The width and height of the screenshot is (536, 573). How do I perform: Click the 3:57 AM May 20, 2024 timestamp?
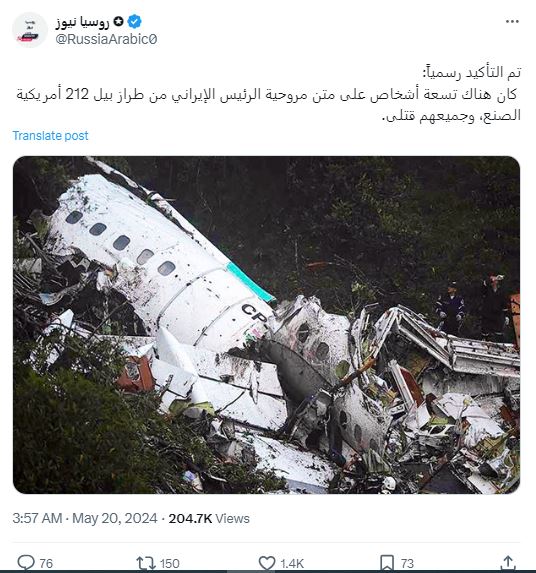(x=85, y=518)
